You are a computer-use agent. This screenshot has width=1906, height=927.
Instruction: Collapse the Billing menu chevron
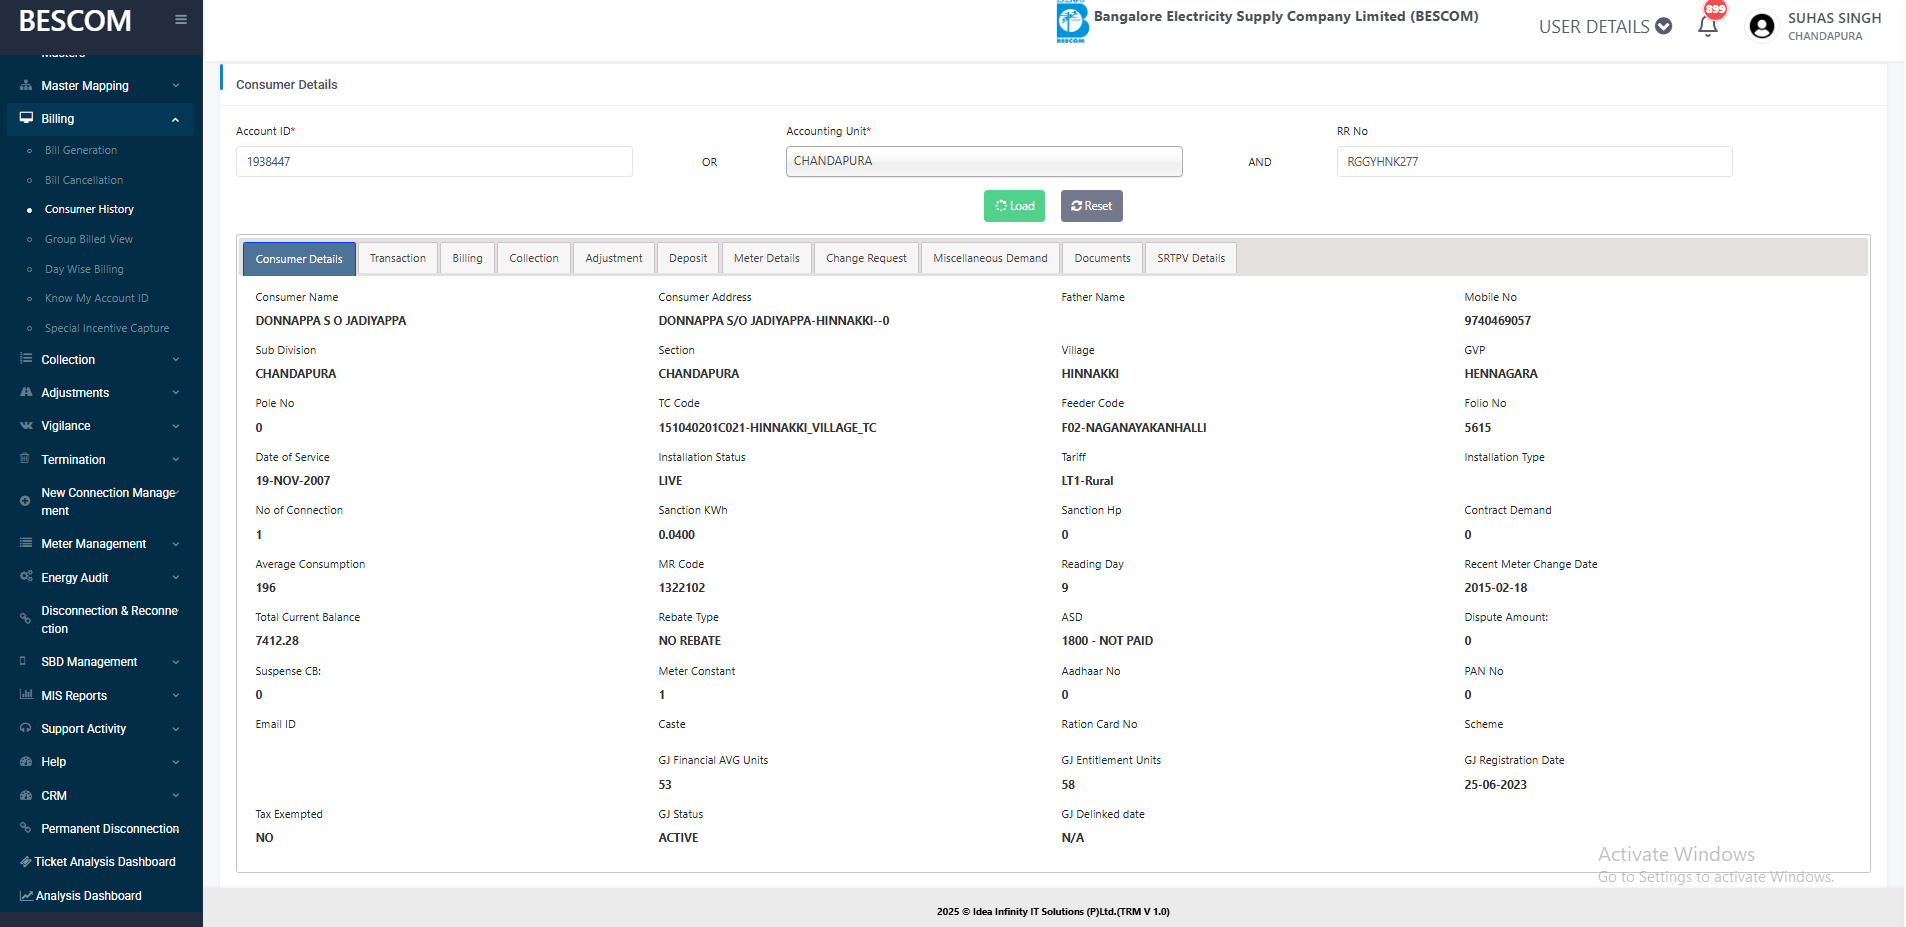coord(176,119)
